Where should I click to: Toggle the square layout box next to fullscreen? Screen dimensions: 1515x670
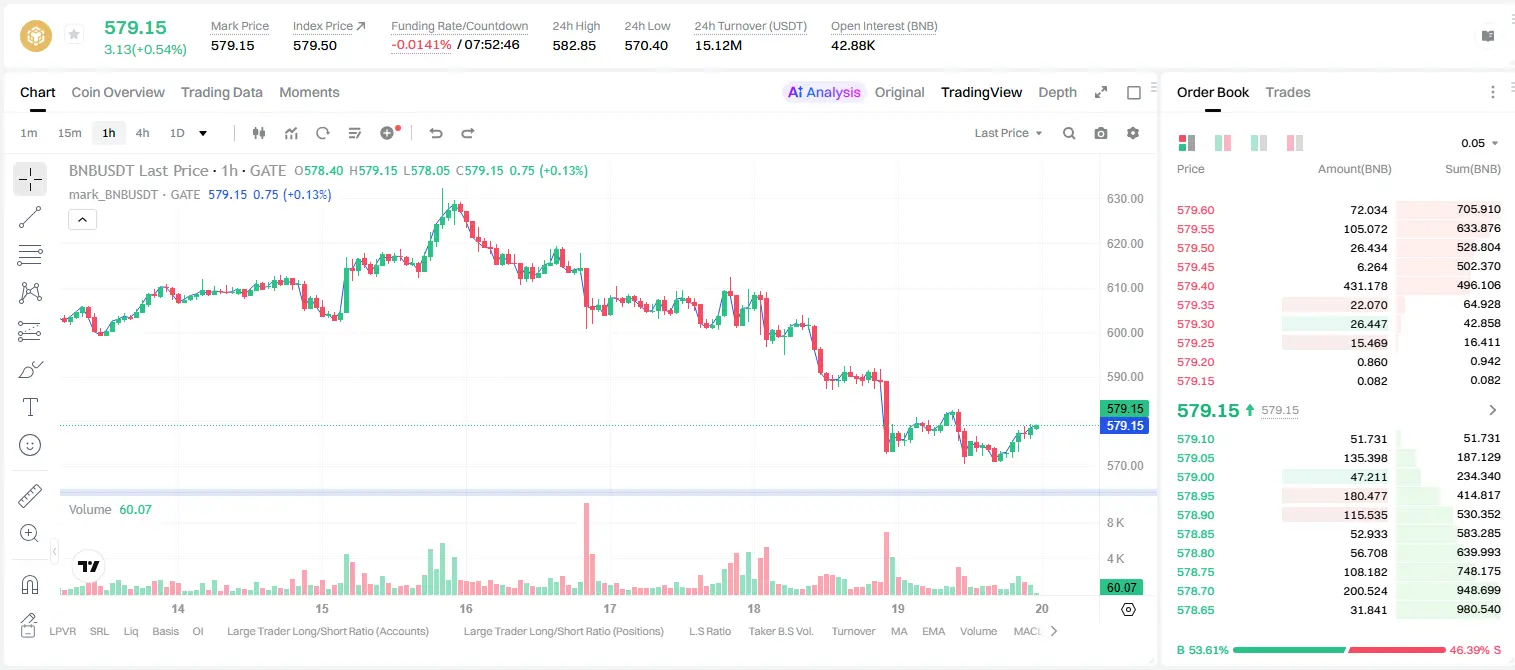(x=1134, y=92)
